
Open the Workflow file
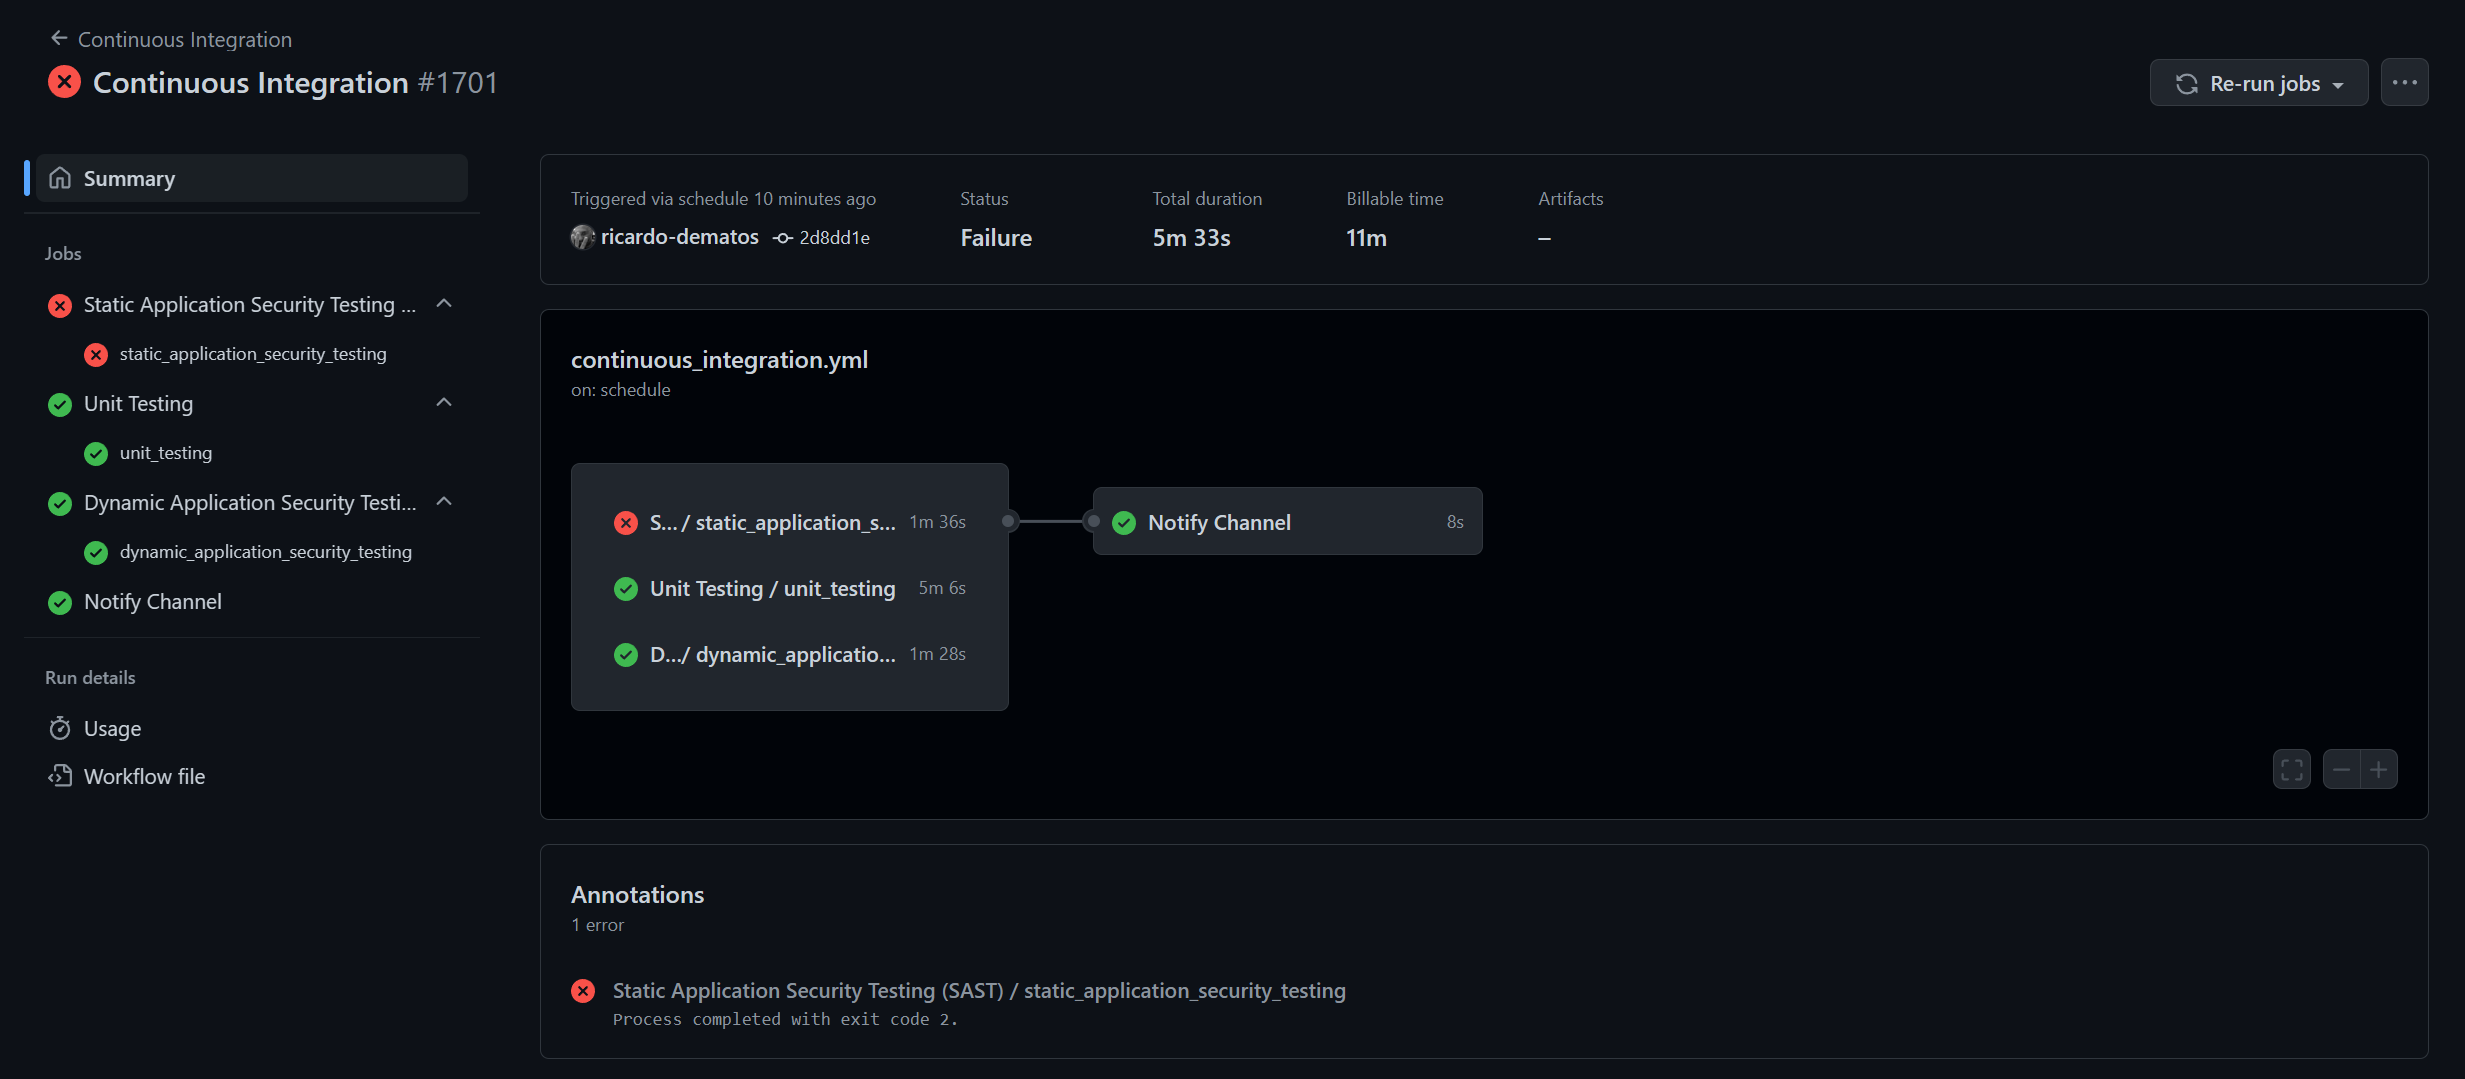144,775
